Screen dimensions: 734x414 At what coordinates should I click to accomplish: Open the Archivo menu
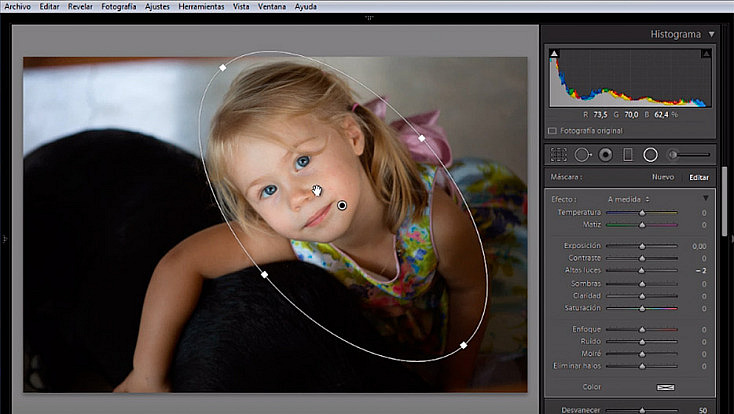point(17,7)
